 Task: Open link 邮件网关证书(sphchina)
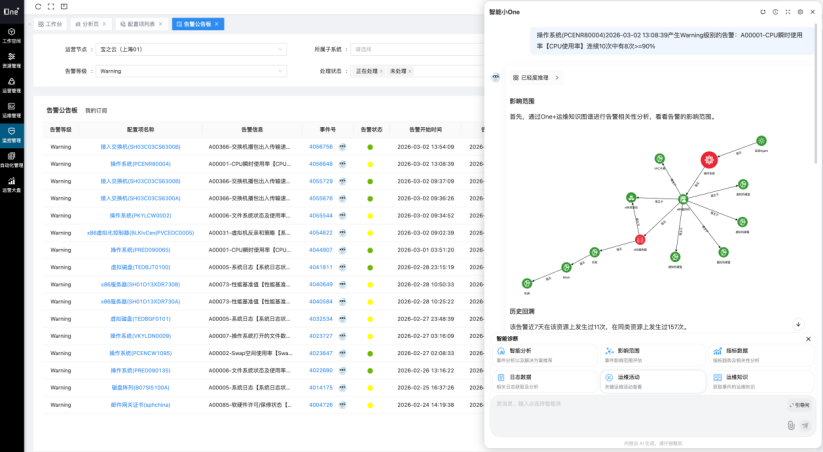[140, 405]
